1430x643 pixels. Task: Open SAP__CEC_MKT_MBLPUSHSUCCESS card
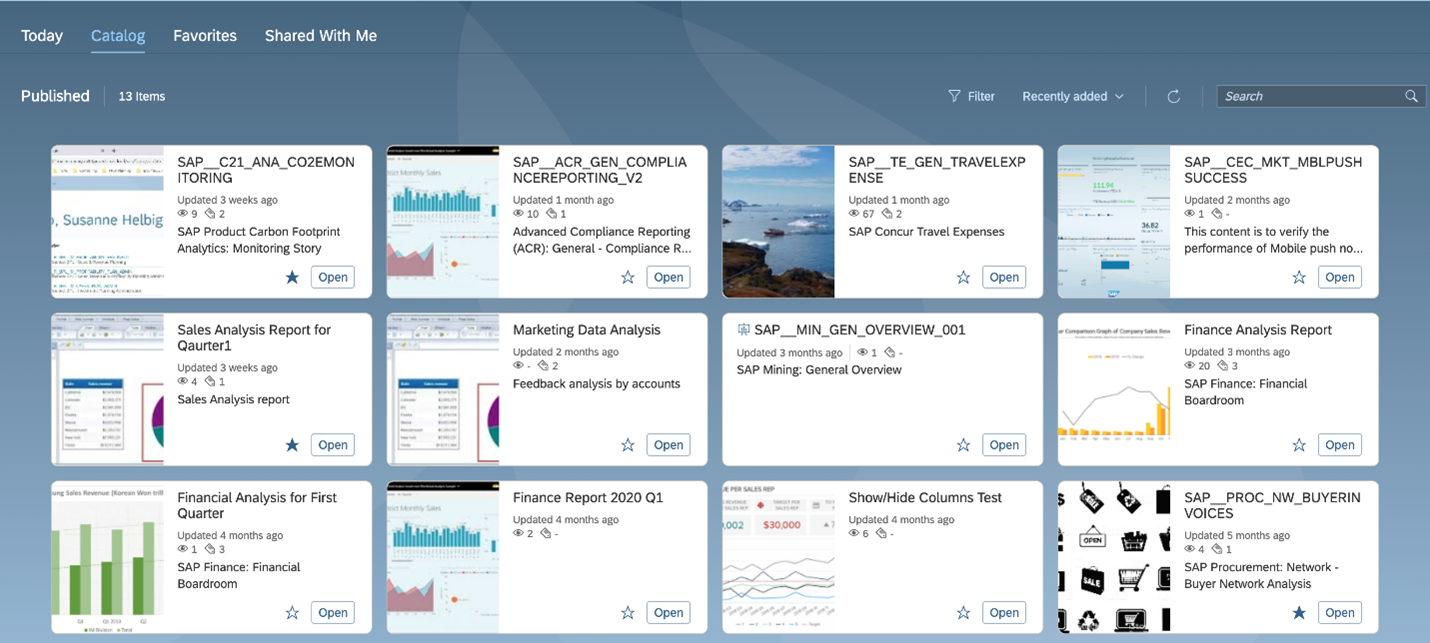pyautogui.click(x=1340, y=277)
